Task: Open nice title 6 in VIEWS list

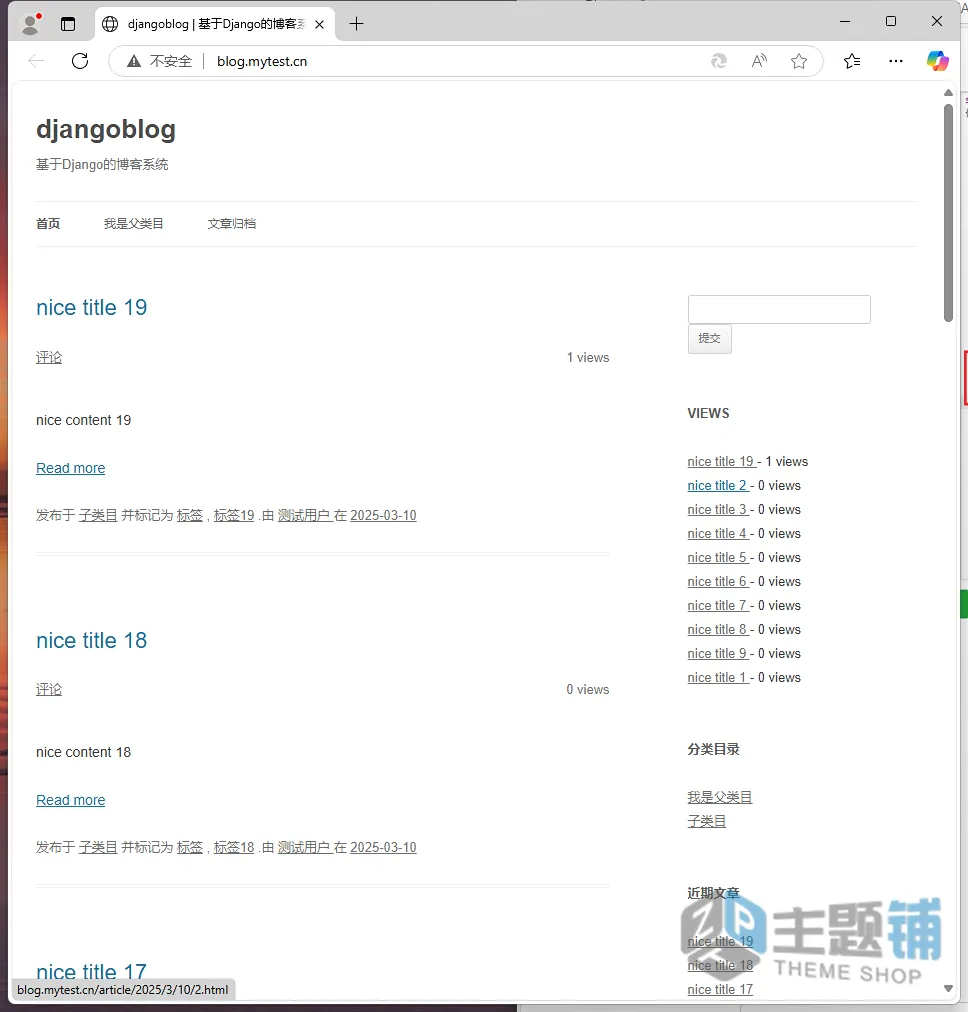Action: tap(717, 582)
